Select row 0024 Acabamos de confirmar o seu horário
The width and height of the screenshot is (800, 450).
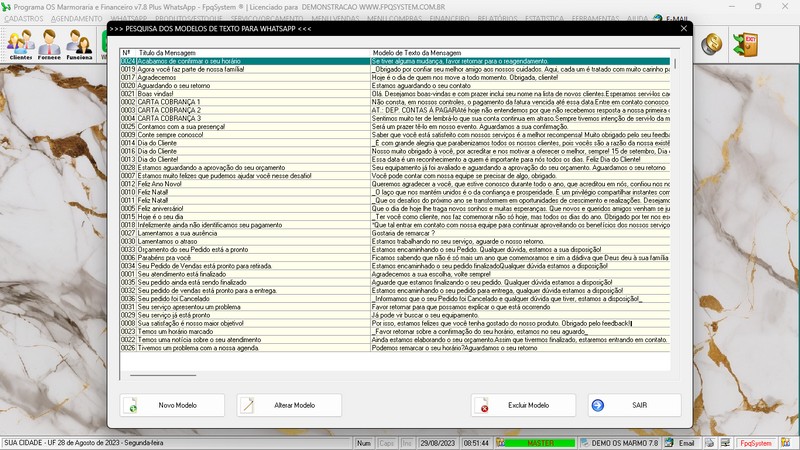coord(395,61)
